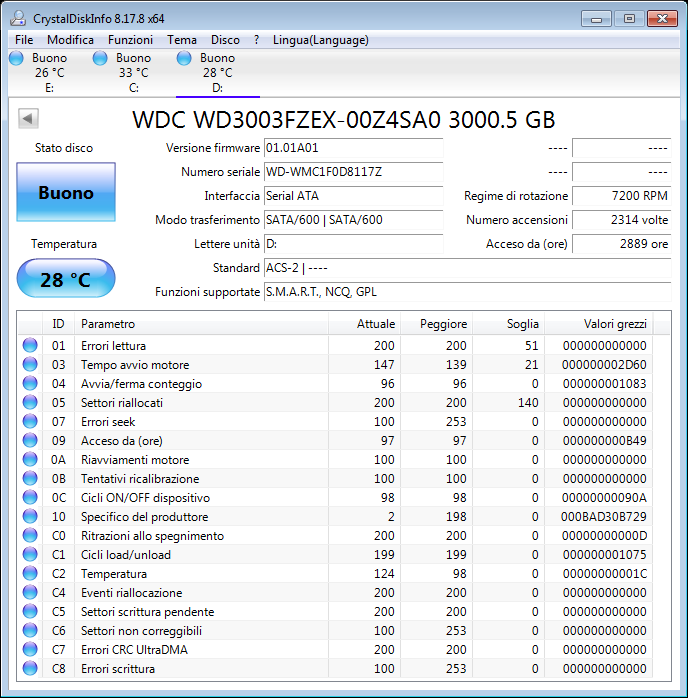The width and height of the screenshot is (688, 698).
Task: Click the Lettere unità field D:
Action: 353,244
